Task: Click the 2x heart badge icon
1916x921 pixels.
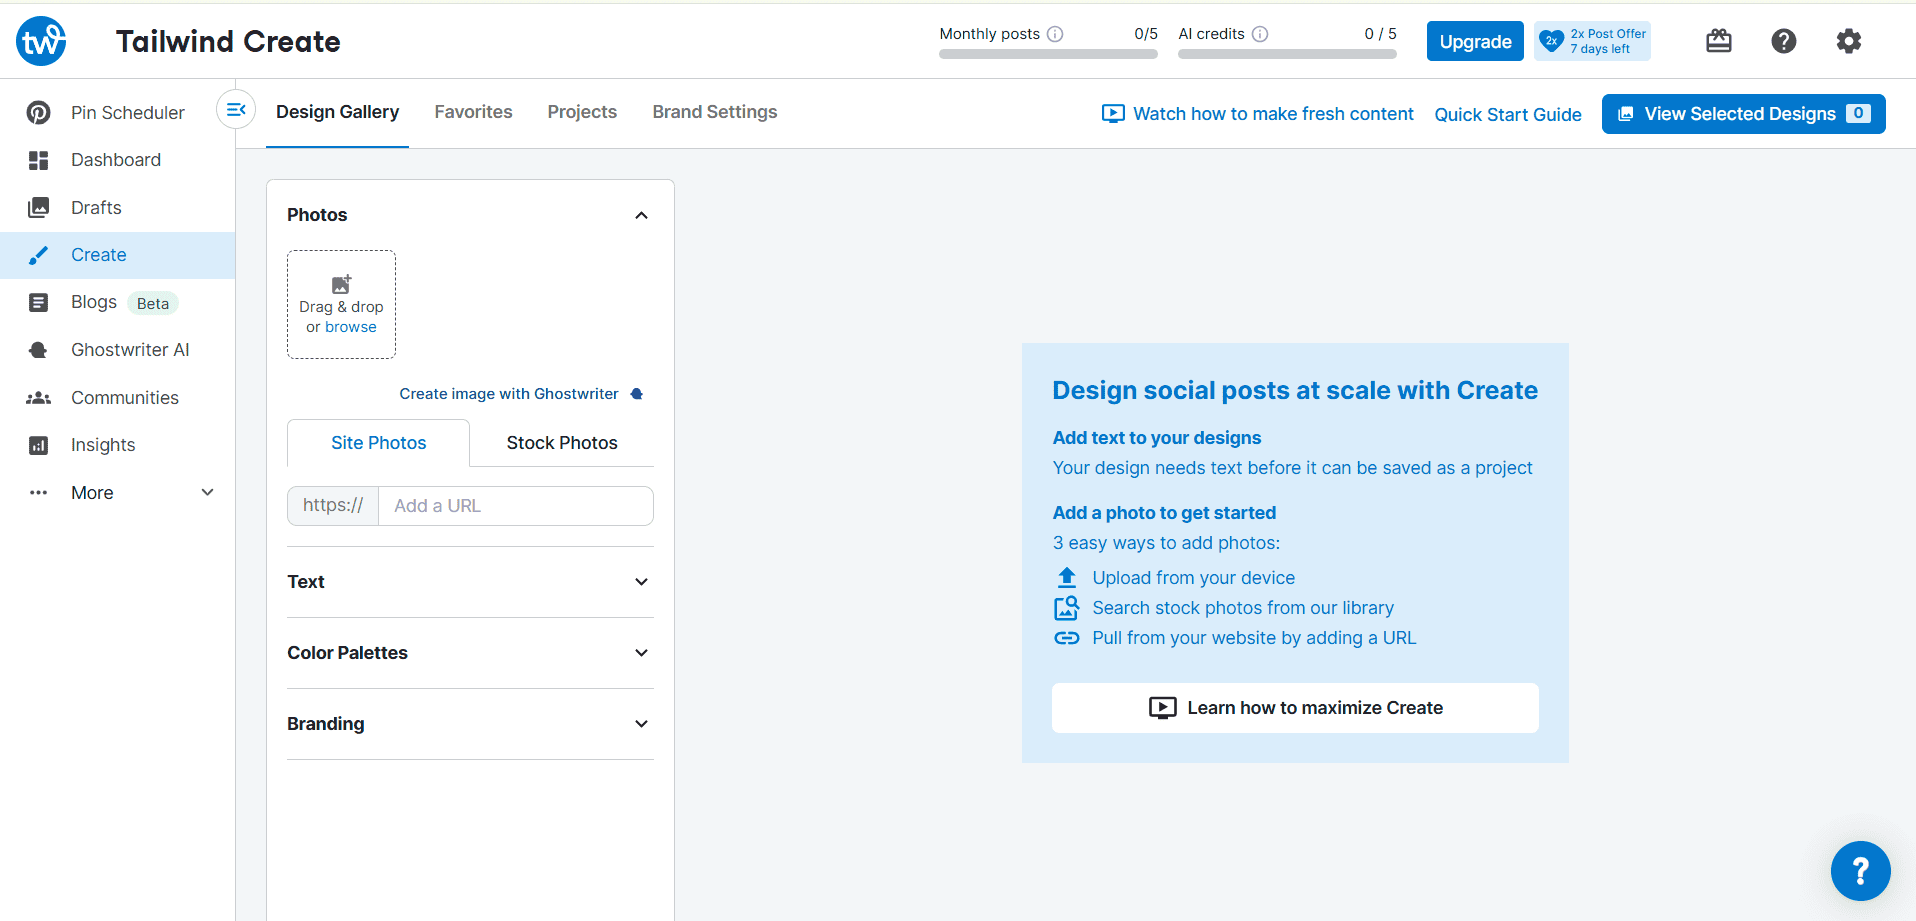Action: 1551,41
